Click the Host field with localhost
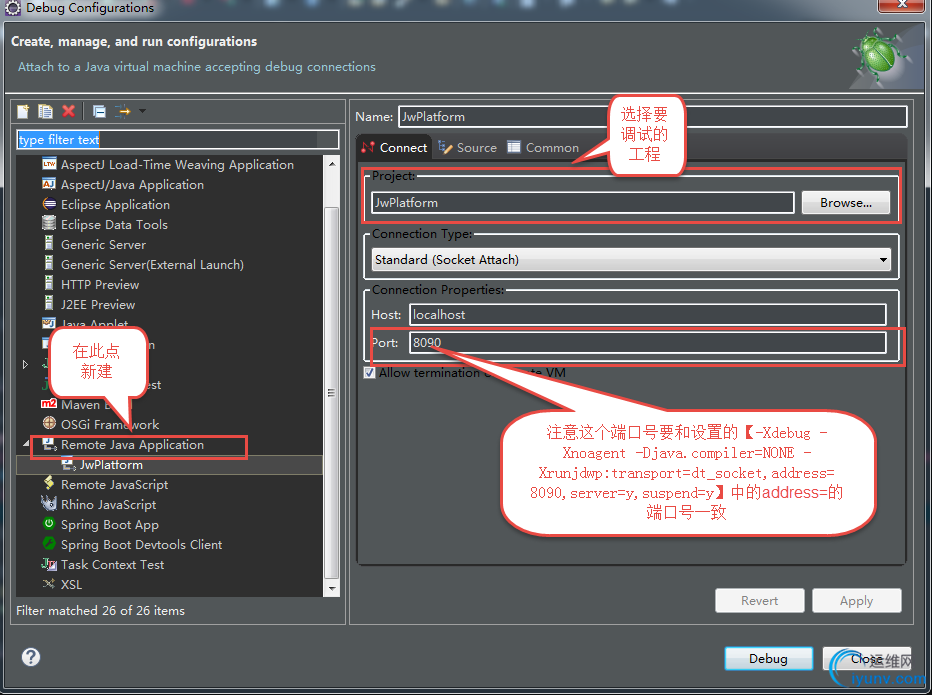 (x=647, y=315)
